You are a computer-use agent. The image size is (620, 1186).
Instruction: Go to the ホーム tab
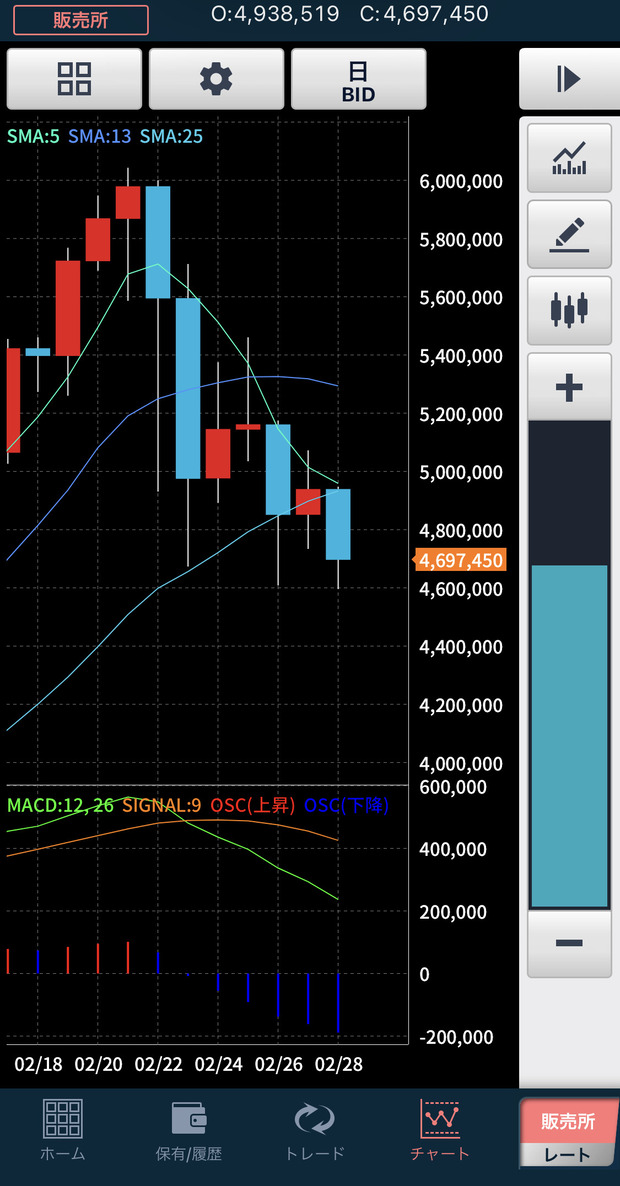pyautogui.click(x=63, y=1131)
